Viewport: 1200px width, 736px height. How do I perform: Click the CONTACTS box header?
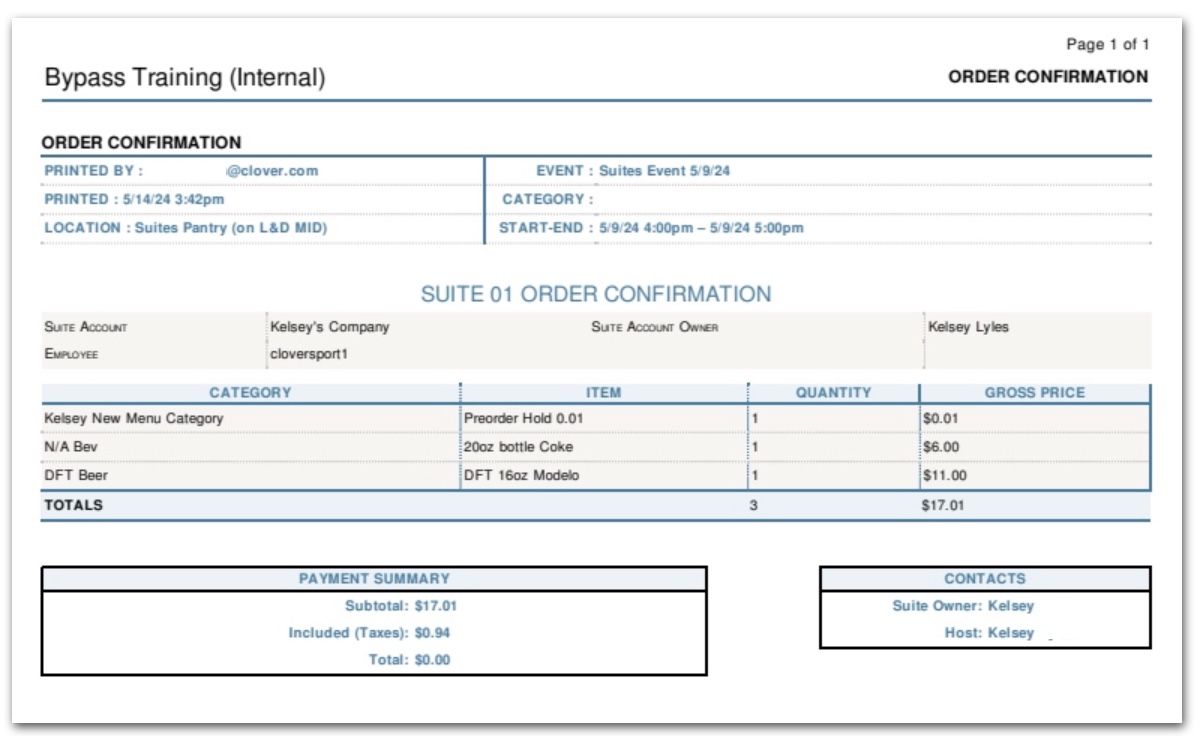985,578
